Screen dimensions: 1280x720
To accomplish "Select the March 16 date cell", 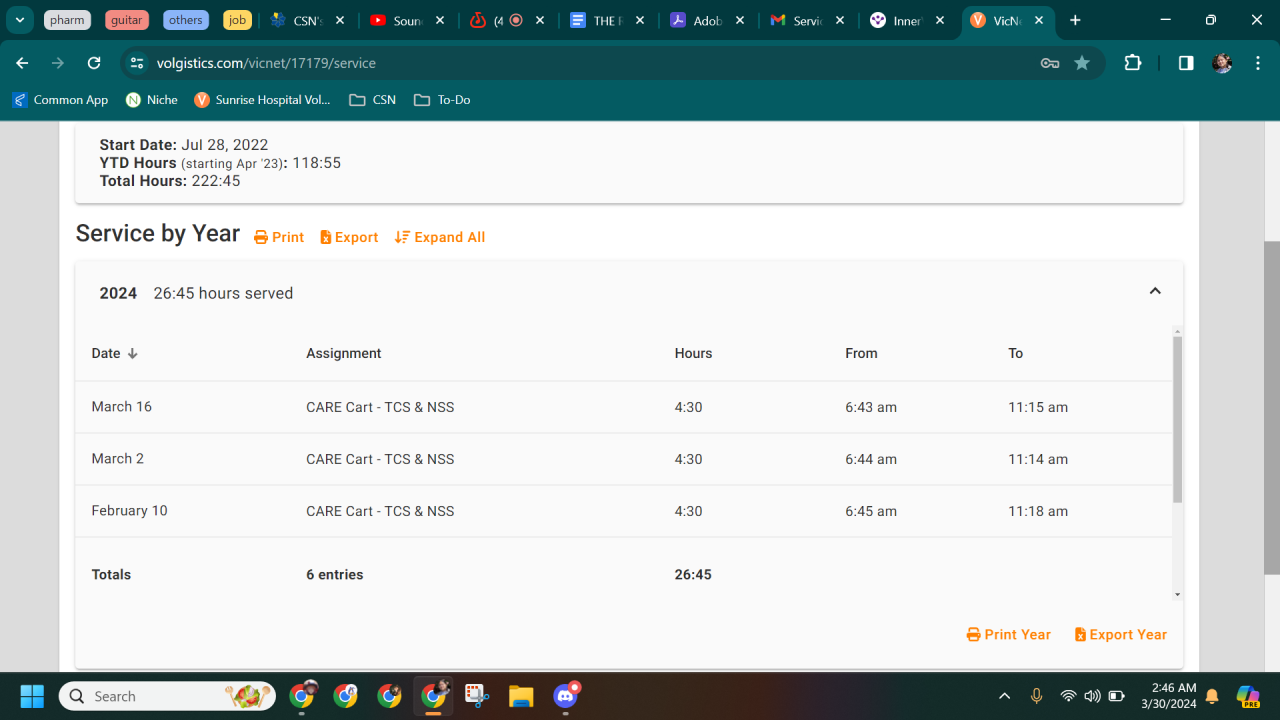I will tap(122, 407).
